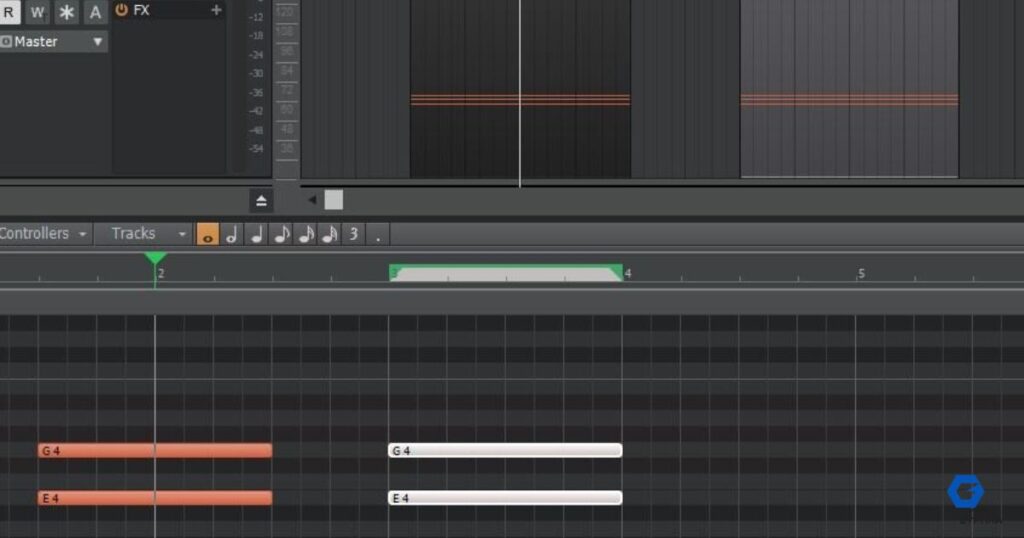Select the lighter MIDI clip on the right
Viewport: 1024px width, 538px height.
[x=849, y=89]
